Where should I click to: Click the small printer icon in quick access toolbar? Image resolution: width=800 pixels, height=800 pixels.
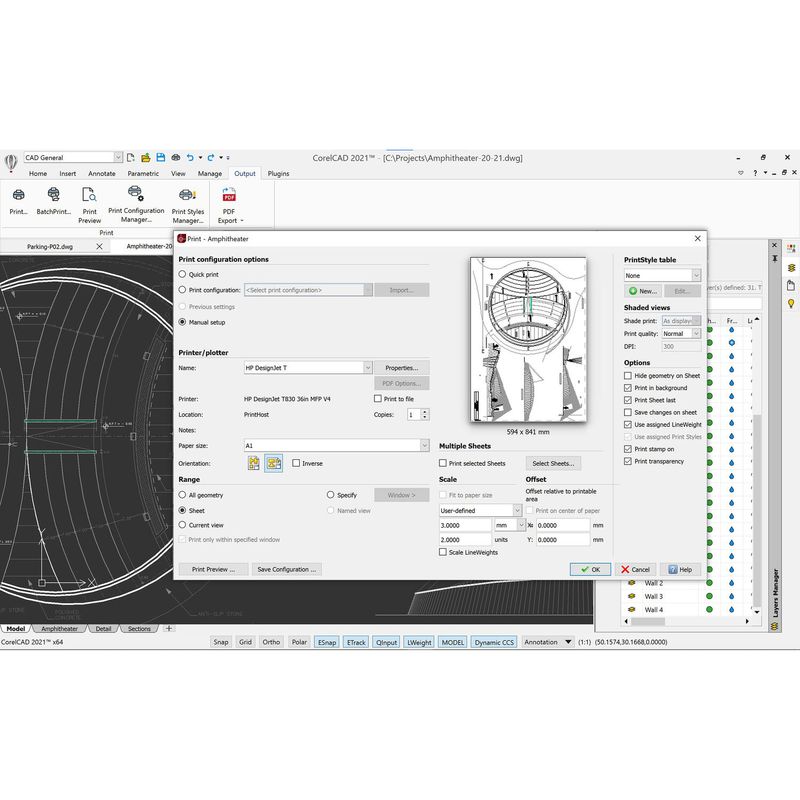[176, 158]
